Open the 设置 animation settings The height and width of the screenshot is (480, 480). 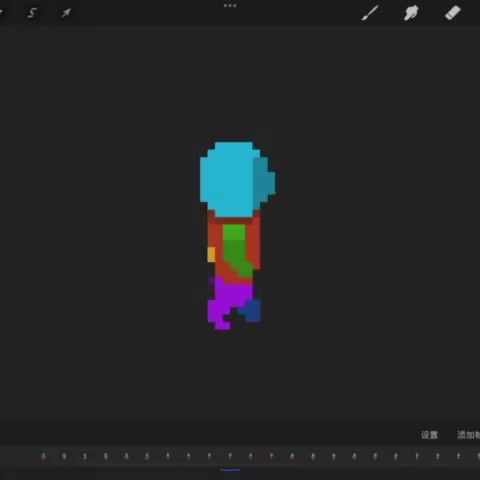click(x=429, y=435)
